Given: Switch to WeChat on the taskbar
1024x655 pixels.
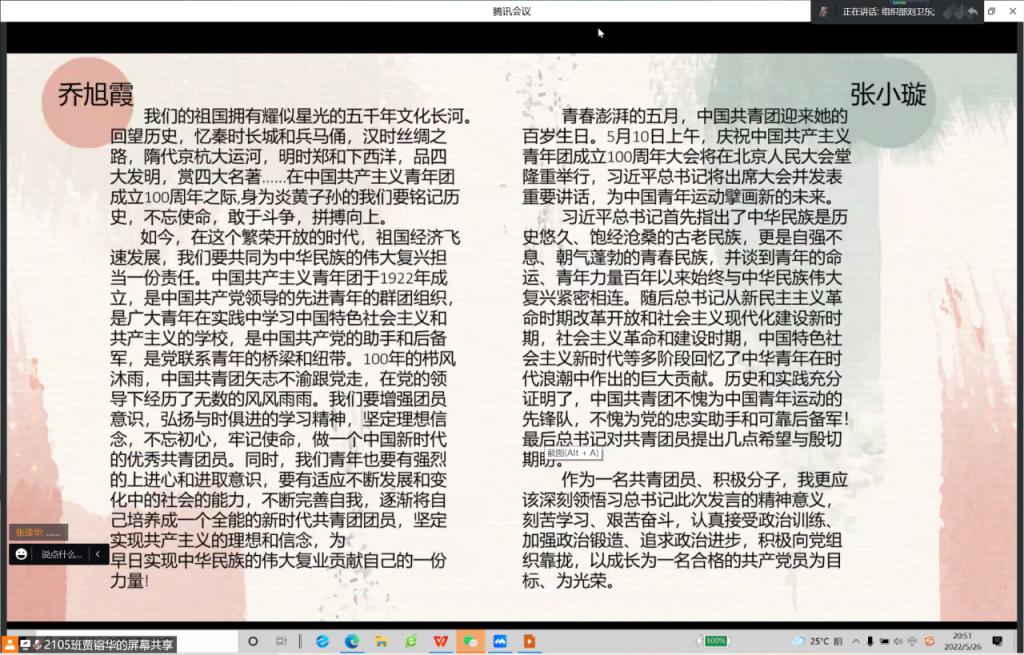Looking at the screenshot, I should [469, 641].
